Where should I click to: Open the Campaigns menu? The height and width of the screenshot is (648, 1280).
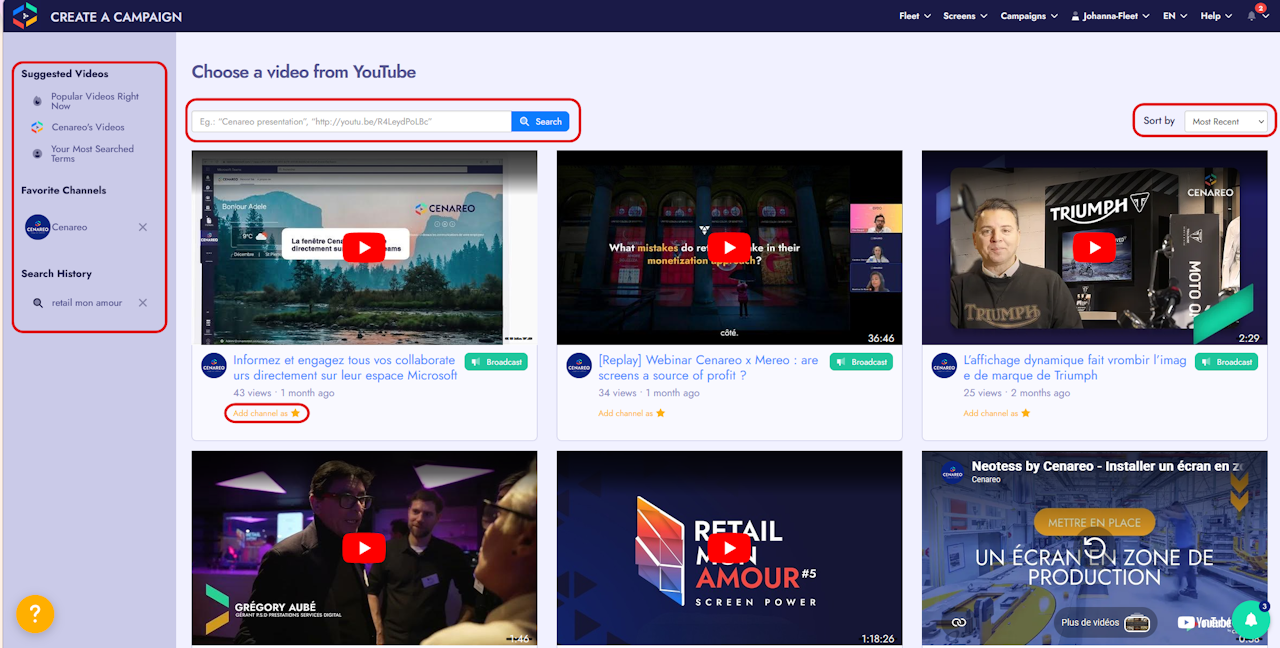coord(1029,16)
